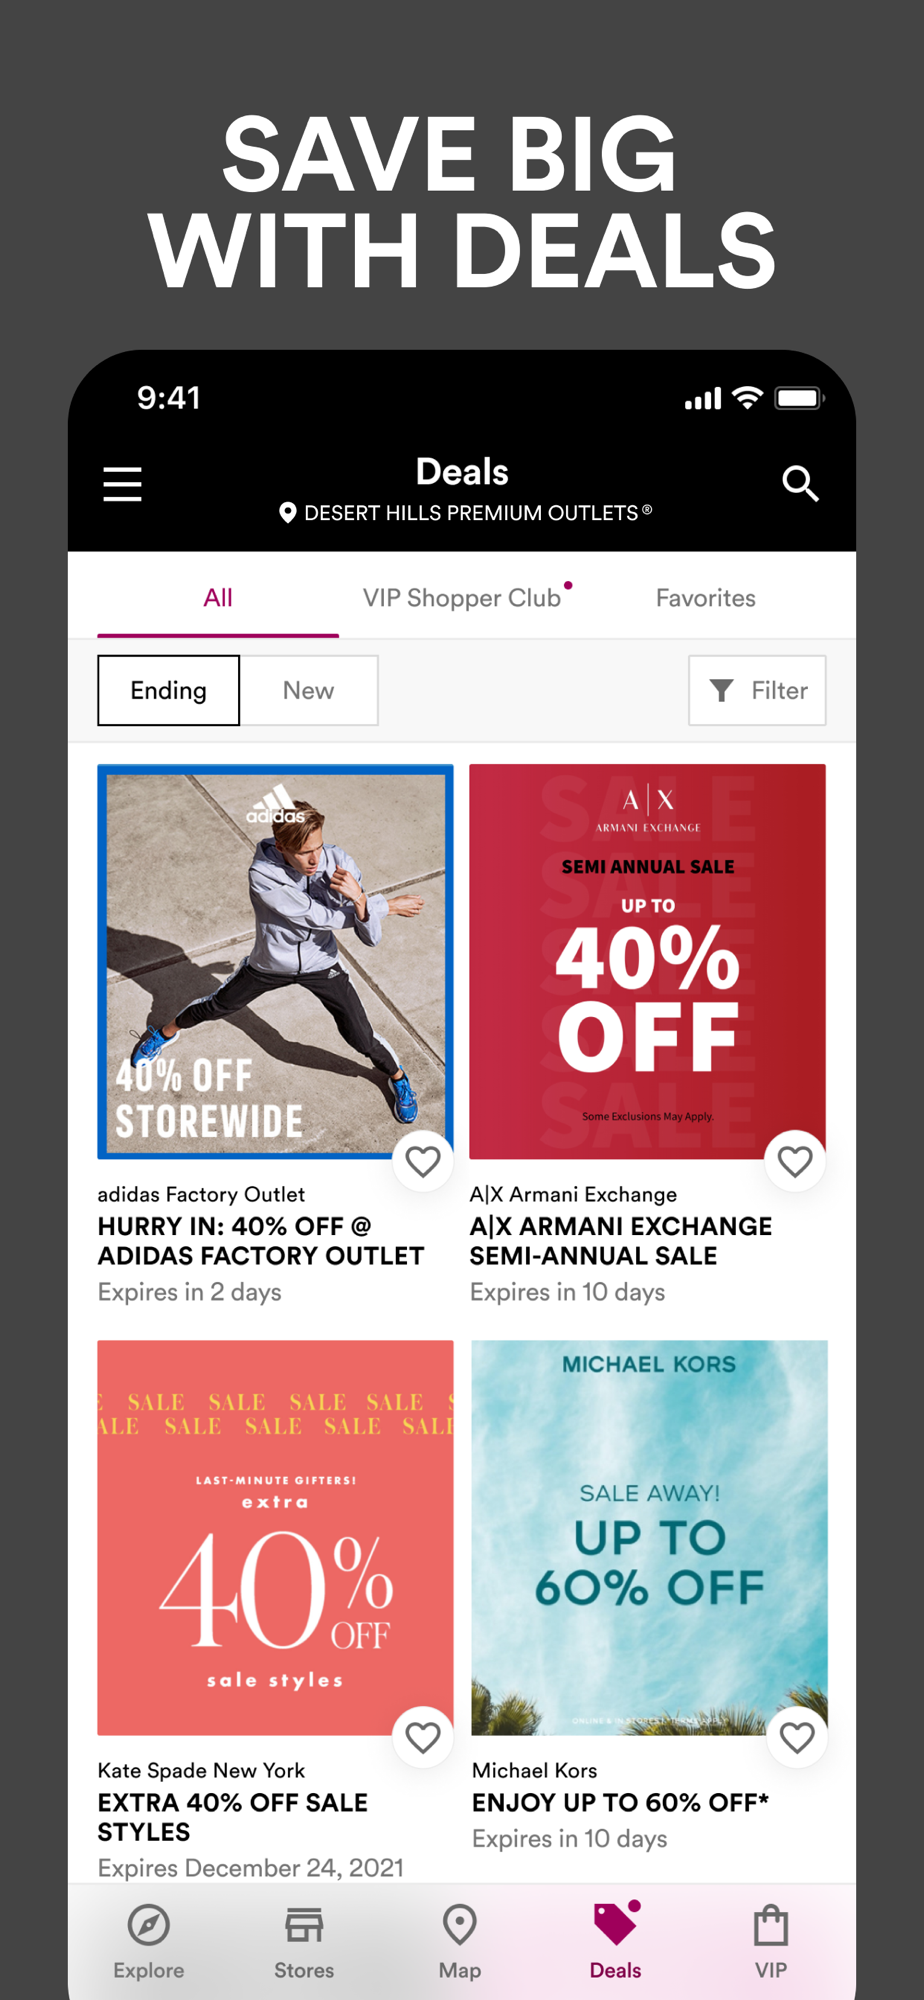Switch to the Favorites tab
924x2000 pixels.
click(x=705, y=598)
